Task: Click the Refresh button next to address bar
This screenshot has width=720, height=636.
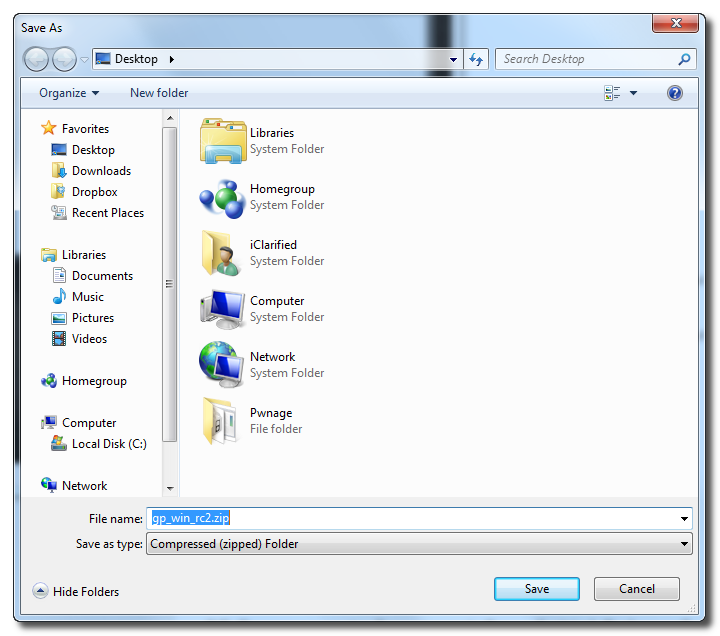Action: click(476, 59)
